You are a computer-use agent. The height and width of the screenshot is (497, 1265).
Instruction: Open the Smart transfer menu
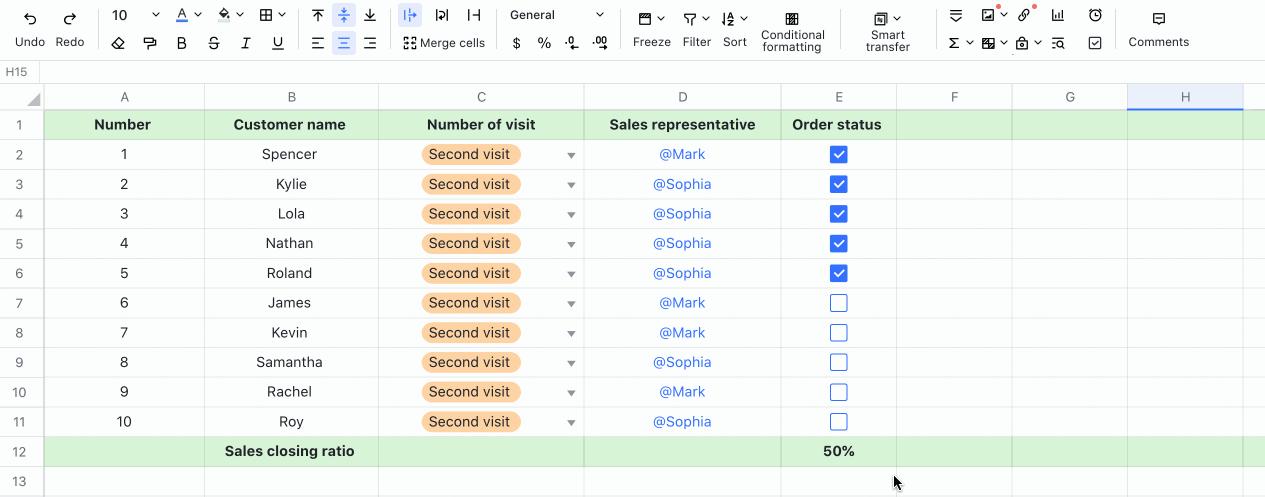887,29
